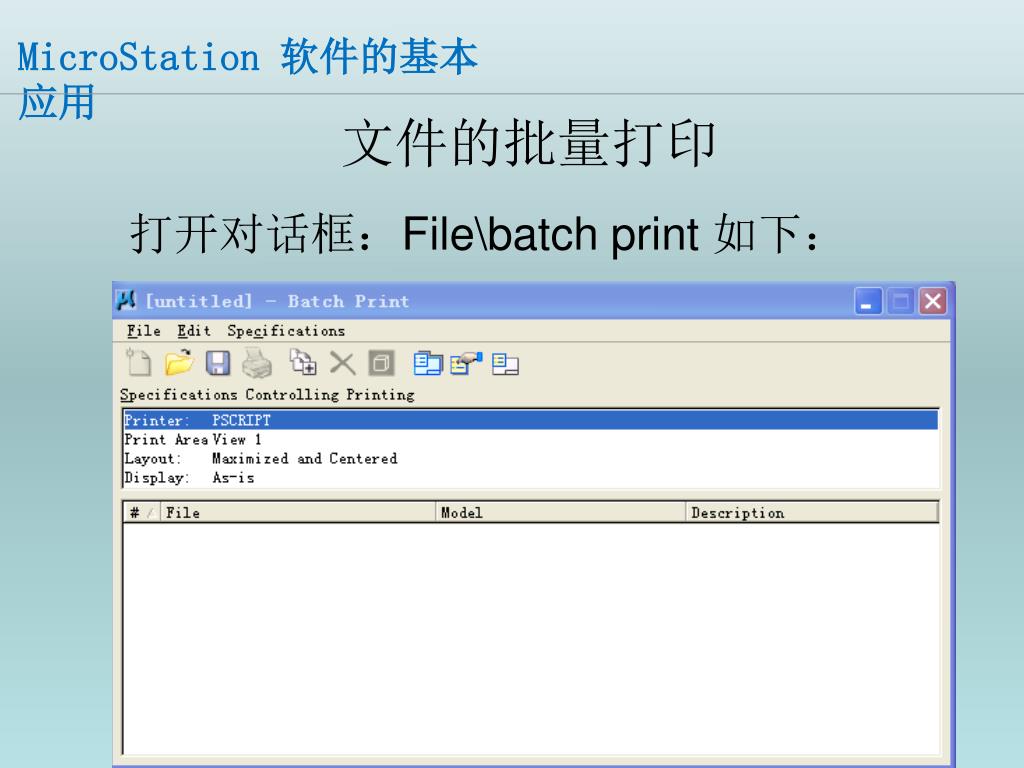
Task: Click the last specifications icon in the toolbar
Action: pyautogui.click(x=505, y=364)
